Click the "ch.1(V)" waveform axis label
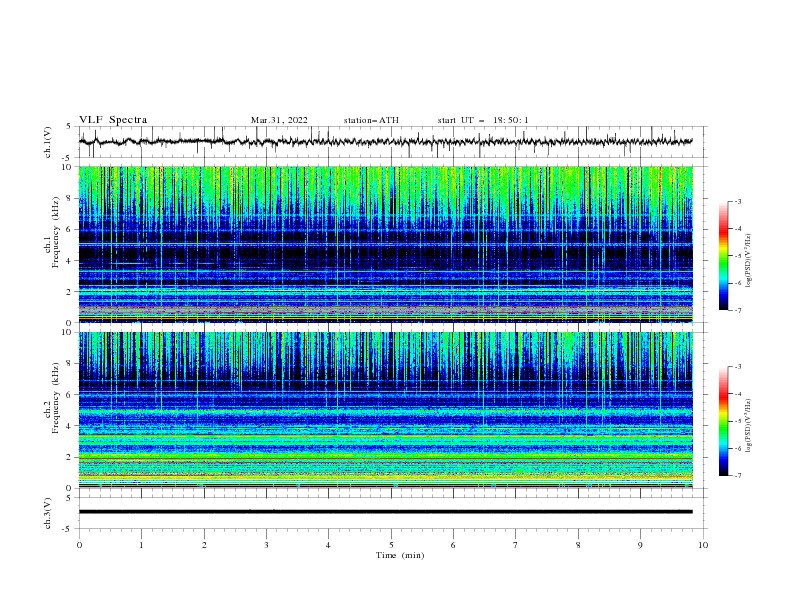This screenshot has width=792, height=612. 48,142
